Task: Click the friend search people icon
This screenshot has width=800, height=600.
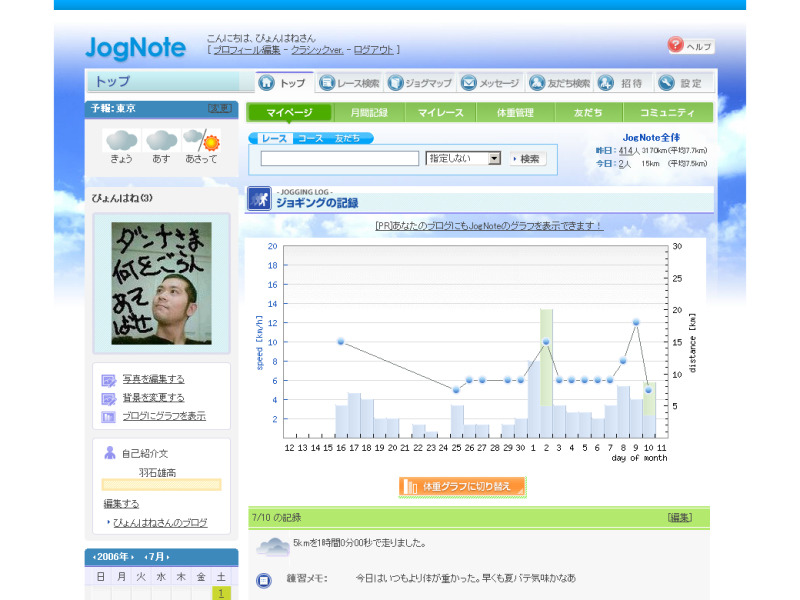Action: tap(537, 83)
